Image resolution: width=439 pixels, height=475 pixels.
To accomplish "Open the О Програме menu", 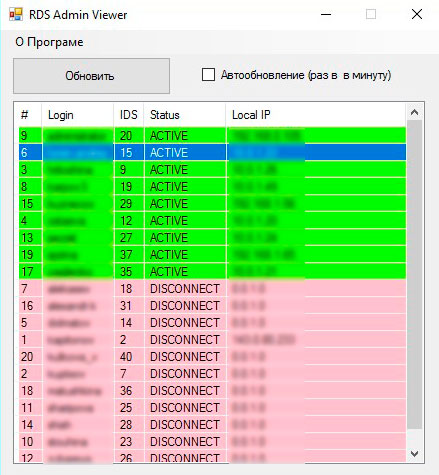I will click(x=49, y=42).
